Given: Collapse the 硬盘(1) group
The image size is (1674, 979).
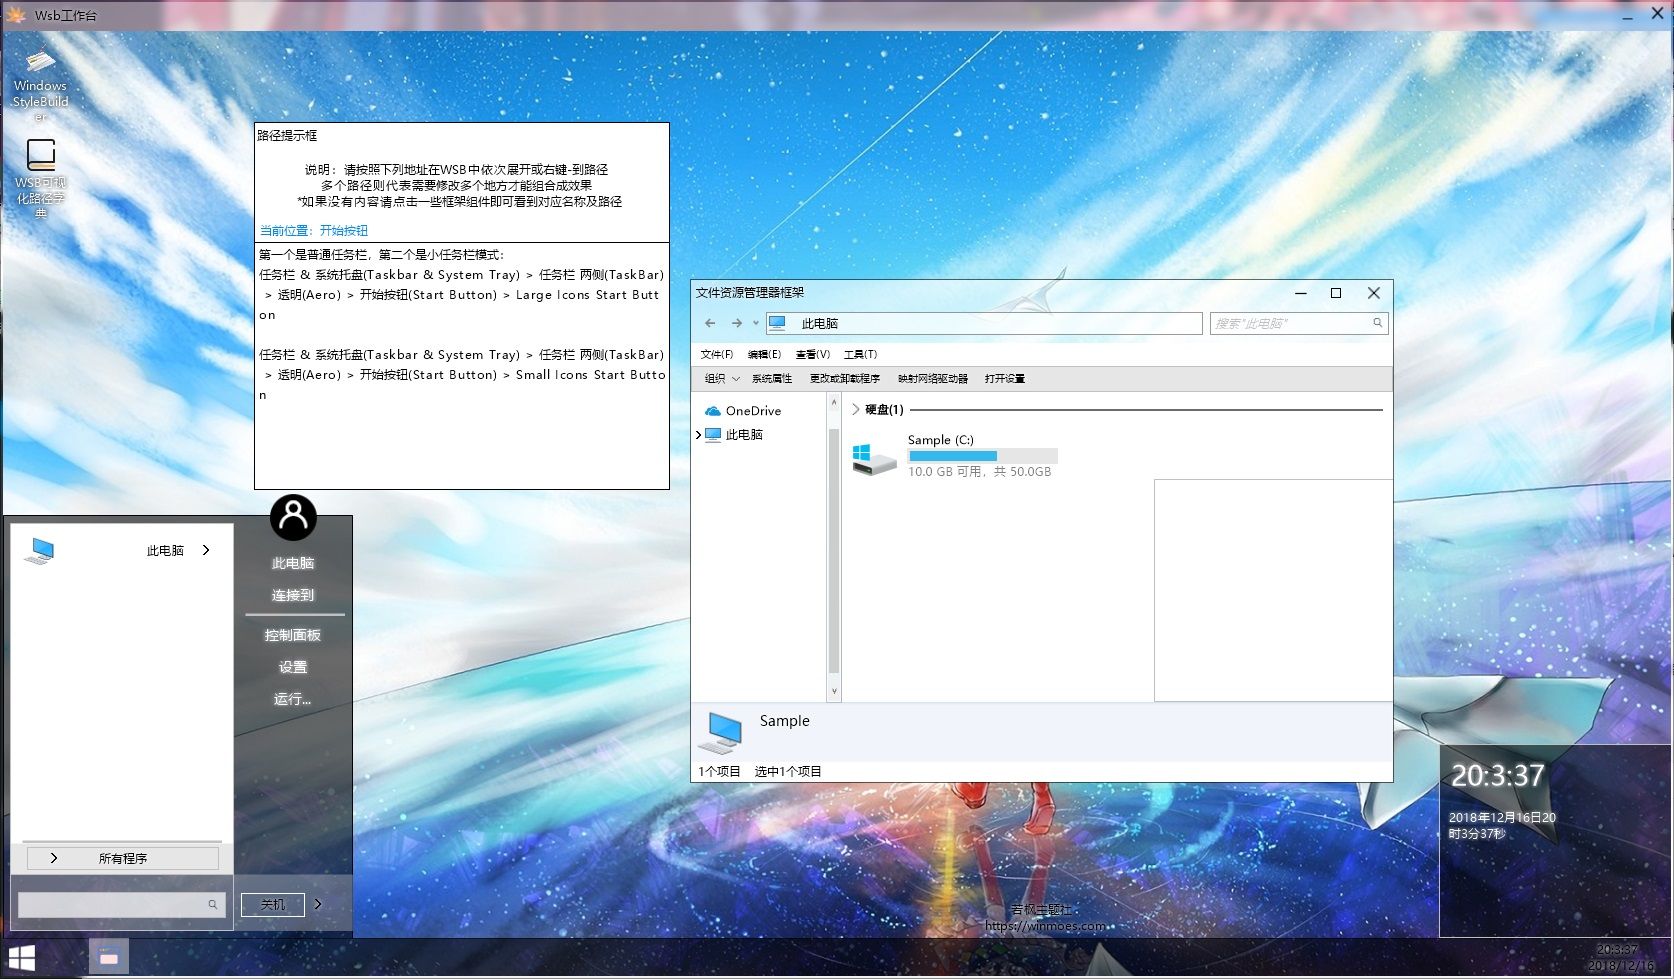Looking at the screenshot, I should coord(855,409).
